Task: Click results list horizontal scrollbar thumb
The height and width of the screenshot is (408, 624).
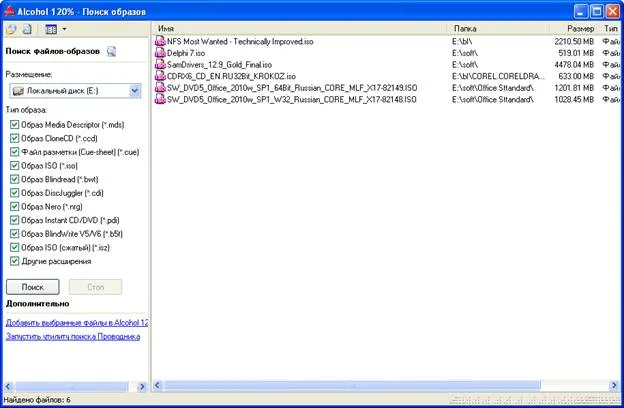Action: tap(353, 385)
